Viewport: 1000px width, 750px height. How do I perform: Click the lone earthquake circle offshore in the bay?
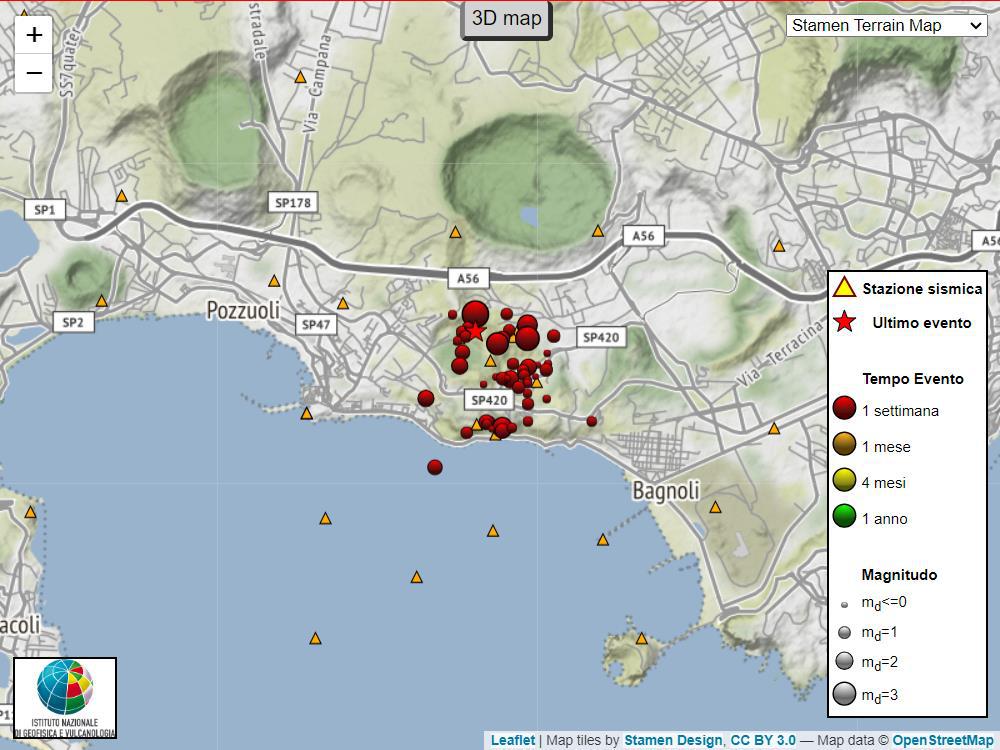[x=435, y=467]
